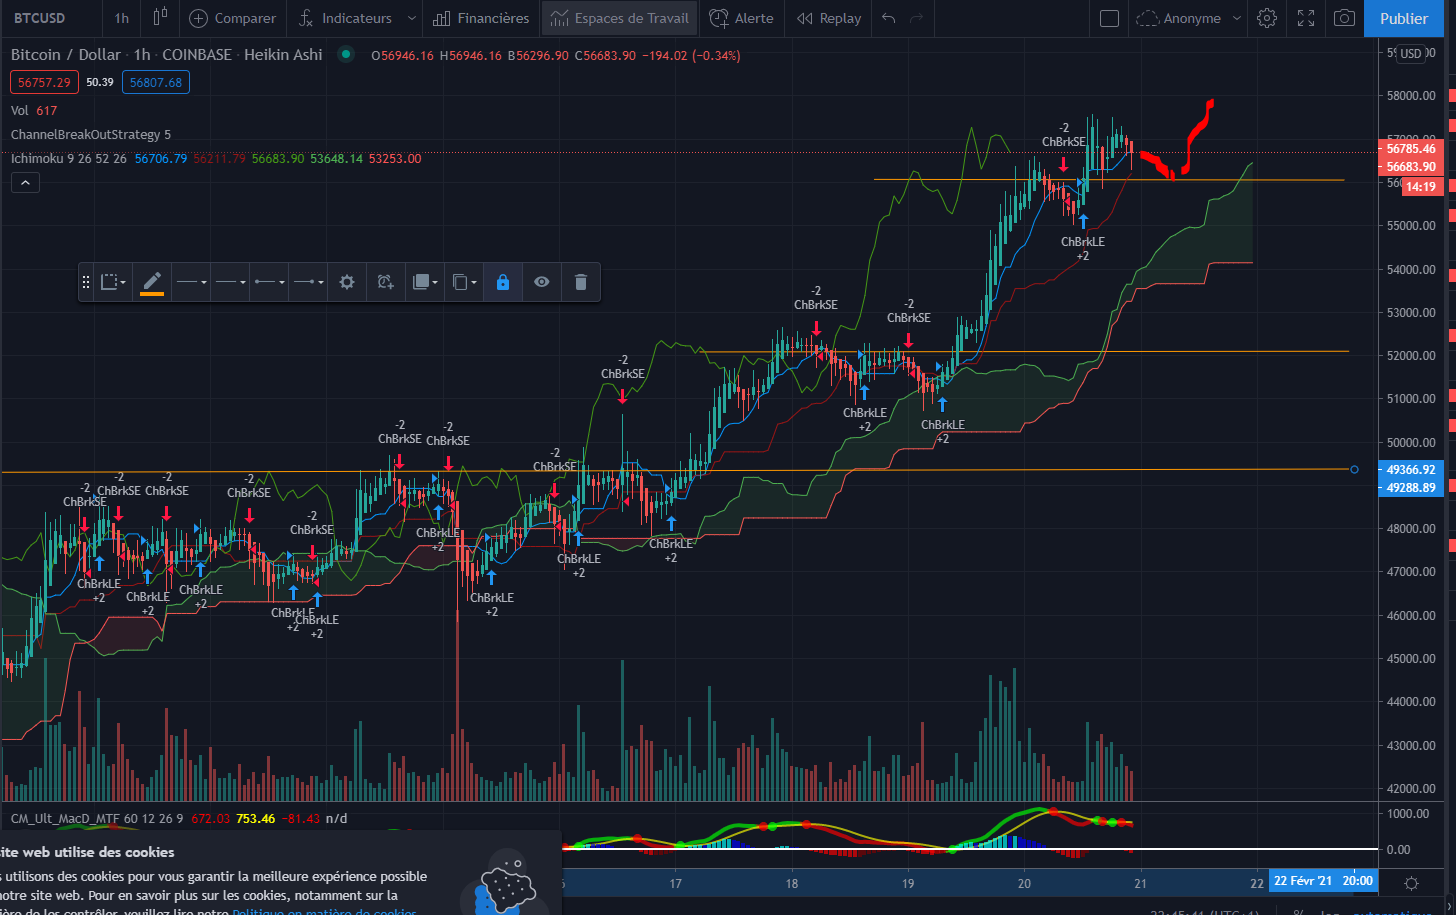Delete the drawing with trash icon
Image resolution: width=1456 pixels, height=915 pixels.
(581, 282)
